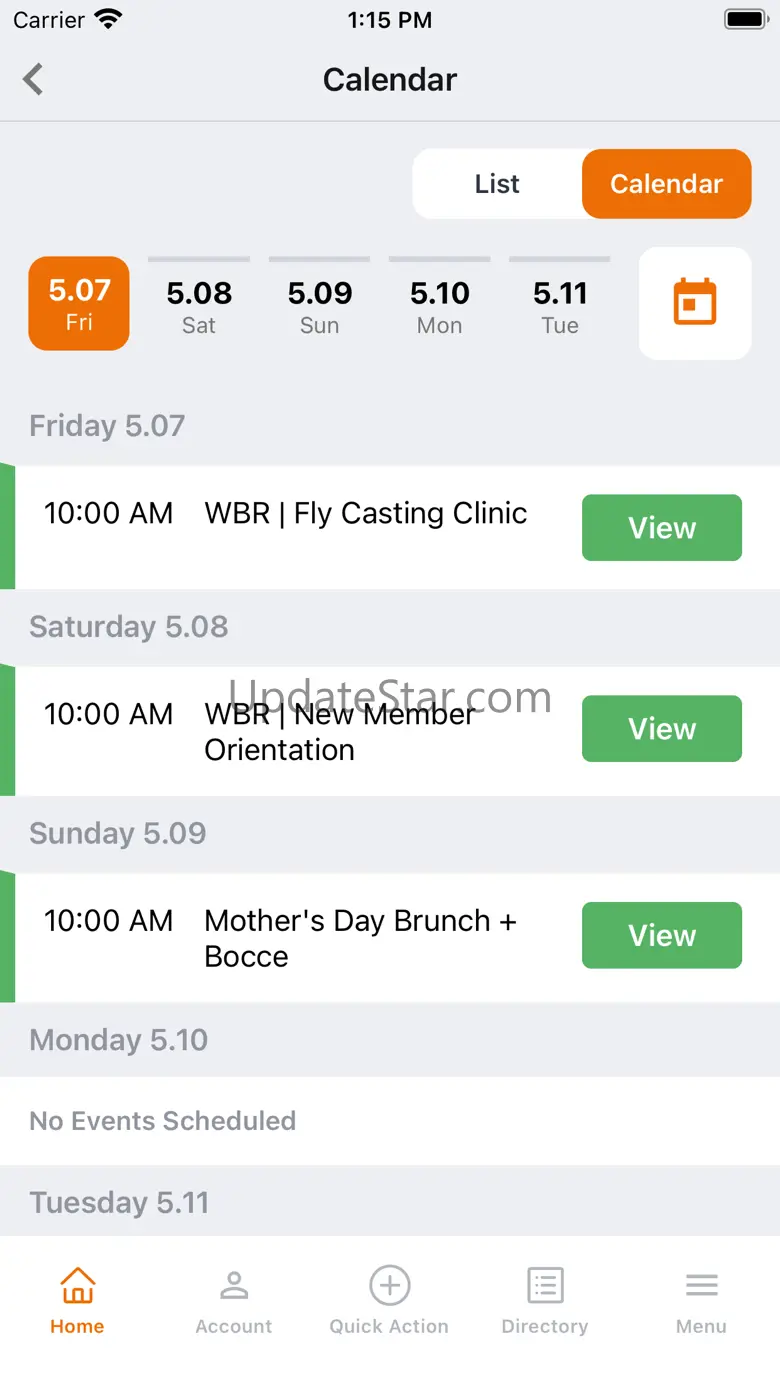The height and width of the screenshot is (1387, 780).
Task: Open the hamburger Menu icon
Action: click(x=701, y=1285)
